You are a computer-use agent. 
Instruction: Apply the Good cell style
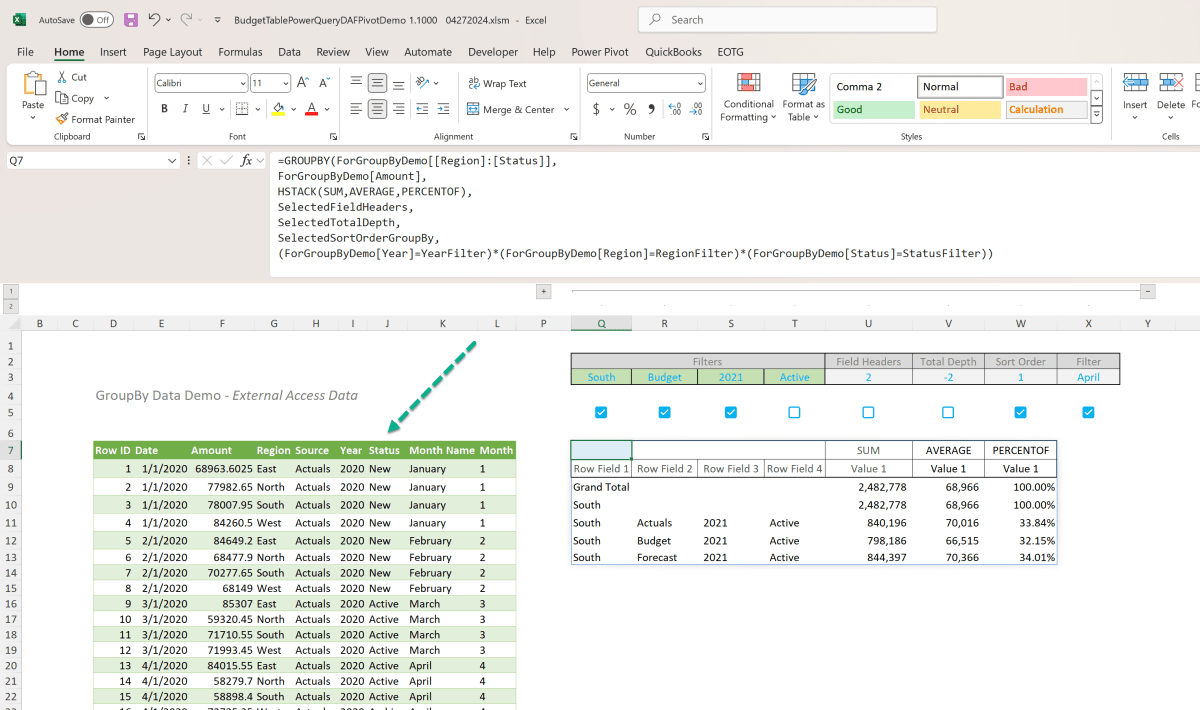click(873, 109)
